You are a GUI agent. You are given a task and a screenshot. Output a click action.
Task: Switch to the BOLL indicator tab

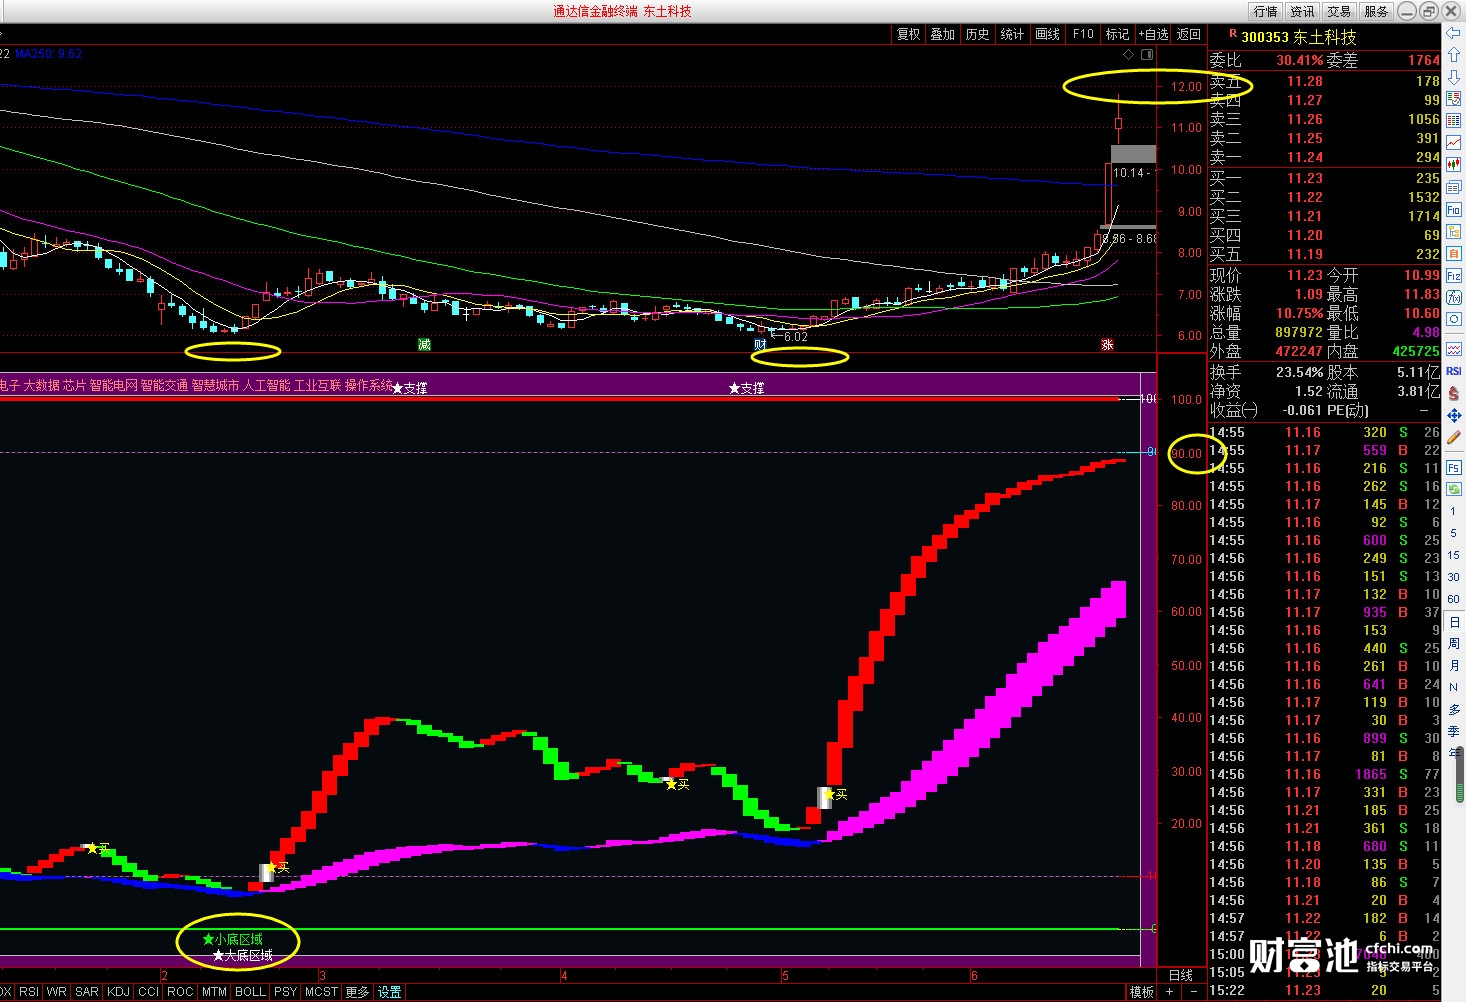point(250,992)
